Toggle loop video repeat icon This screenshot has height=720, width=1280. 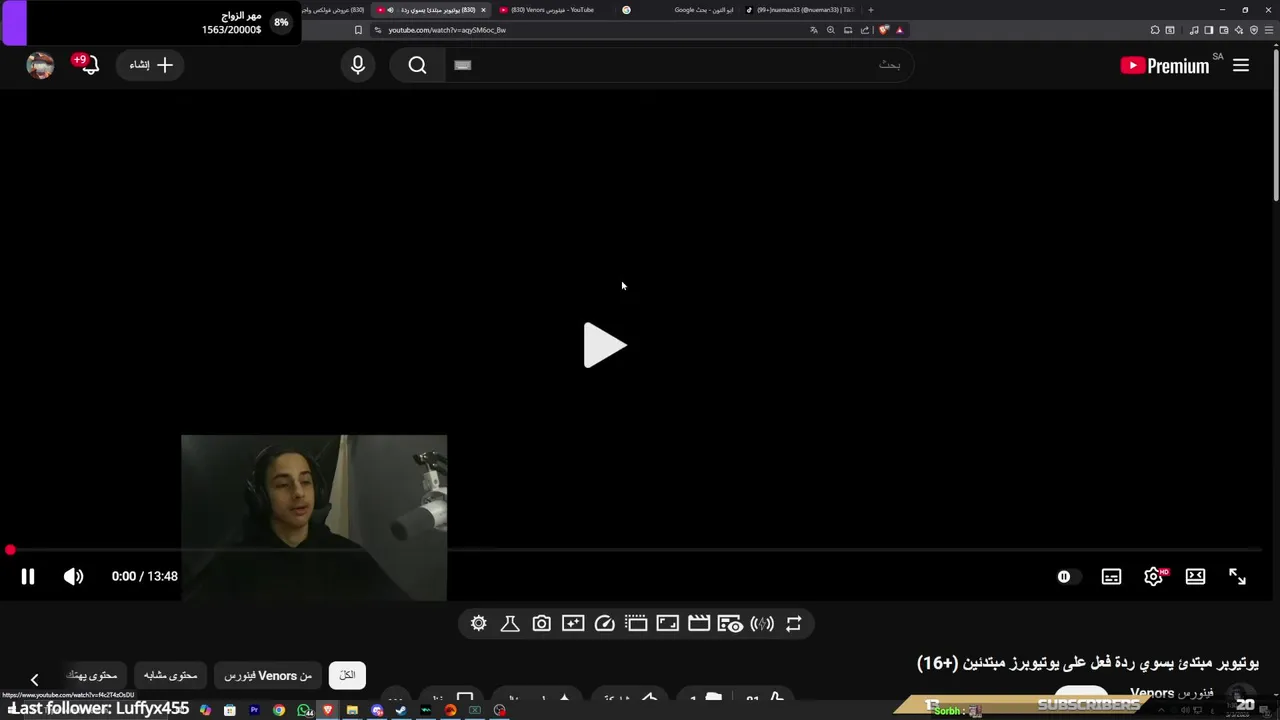(x=793, y=623)
